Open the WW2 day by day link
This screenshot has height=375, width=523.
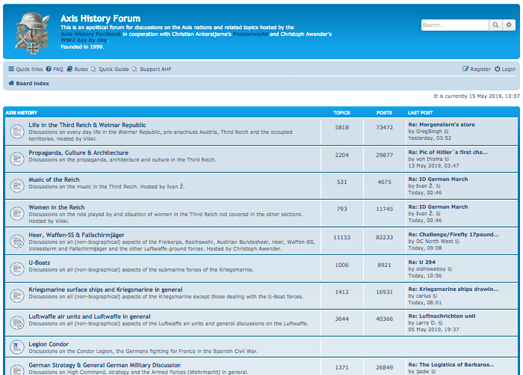[x=84, y=40]
